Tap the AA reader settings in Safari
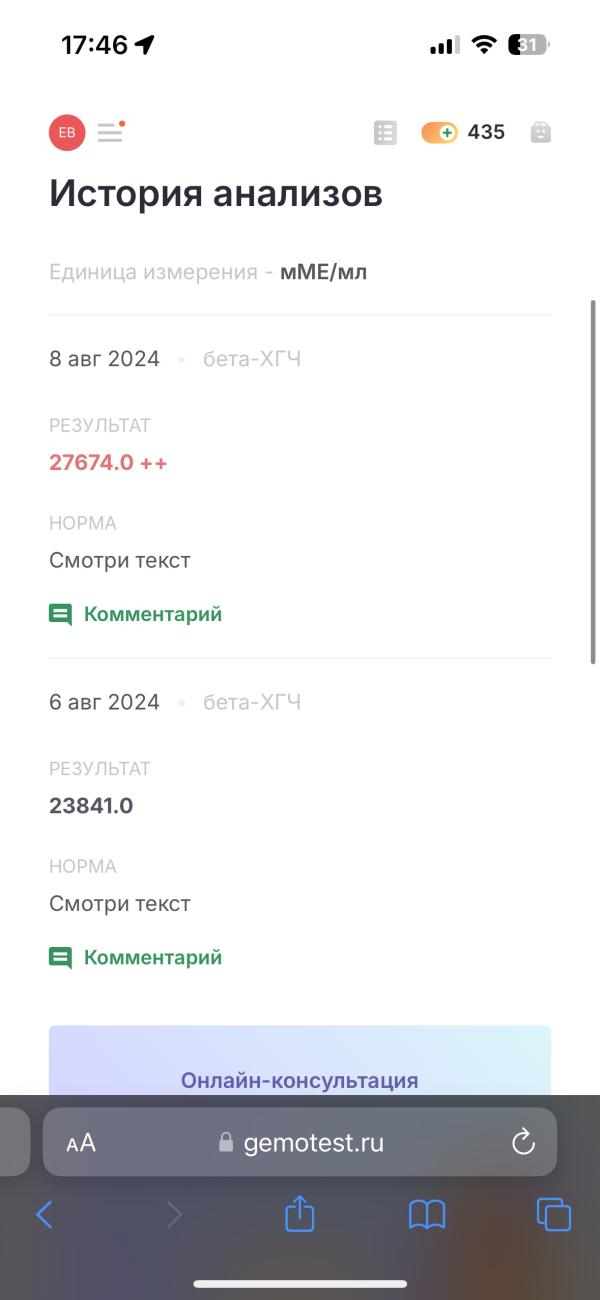 point(81,1143)
